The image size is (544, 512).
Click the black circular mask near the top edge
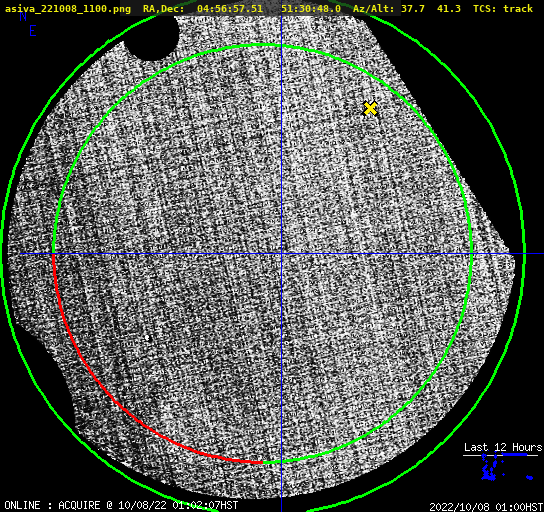point(153,36)
